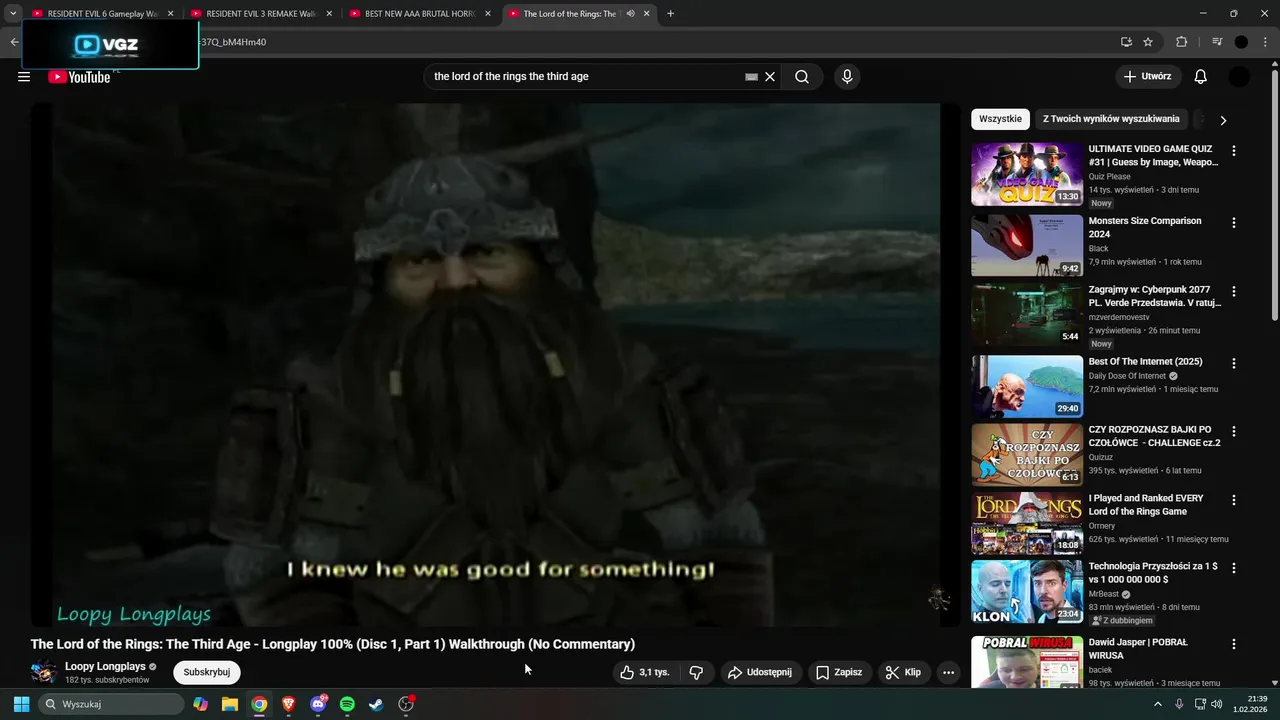
Task: Open the Quiz Please channel link
Action: pyautogui.click(x=1109, y=177)
